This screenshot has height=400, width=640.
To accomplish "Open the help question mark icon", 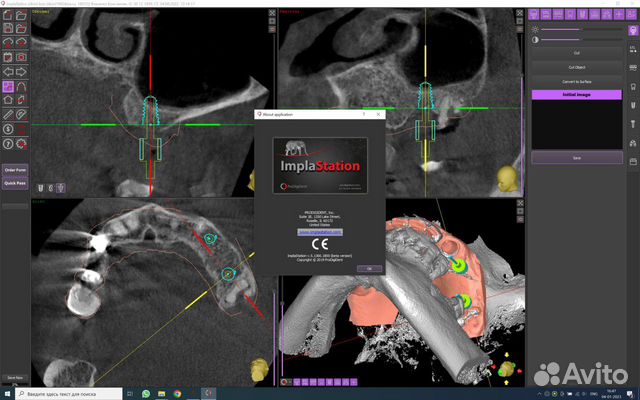I will [x=9, y=144].
